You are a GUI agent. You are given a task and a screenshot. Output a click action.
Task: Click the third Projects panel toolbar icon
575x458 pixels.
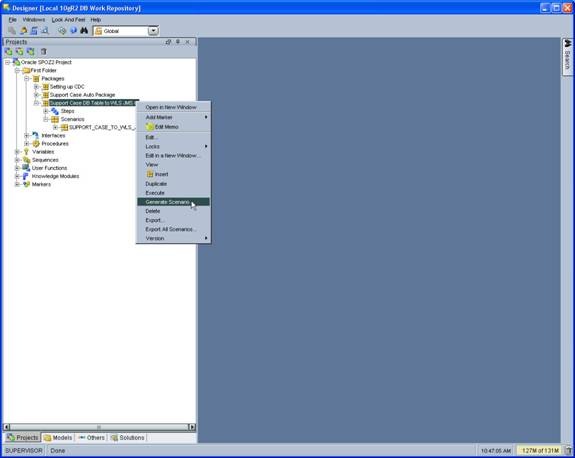[31, 52]
